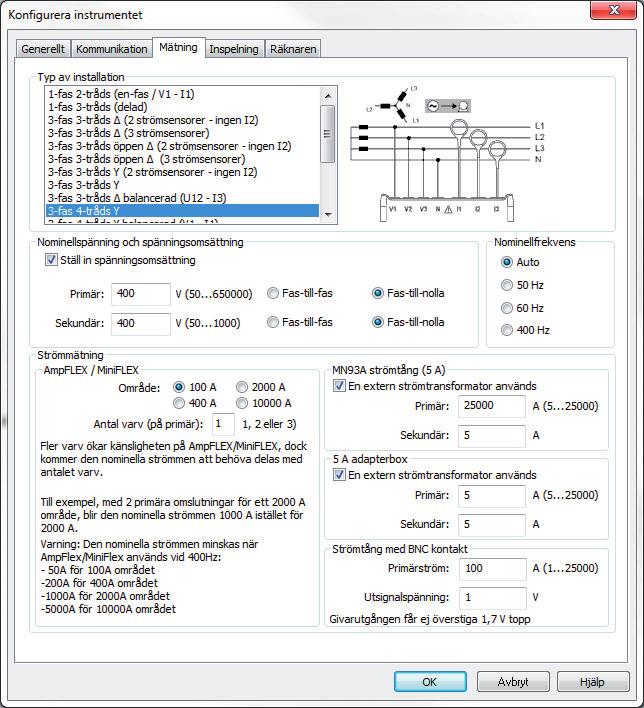644x708 pixels.
Task: Confirm settings with OK button
Action: (x=430, y=681)
